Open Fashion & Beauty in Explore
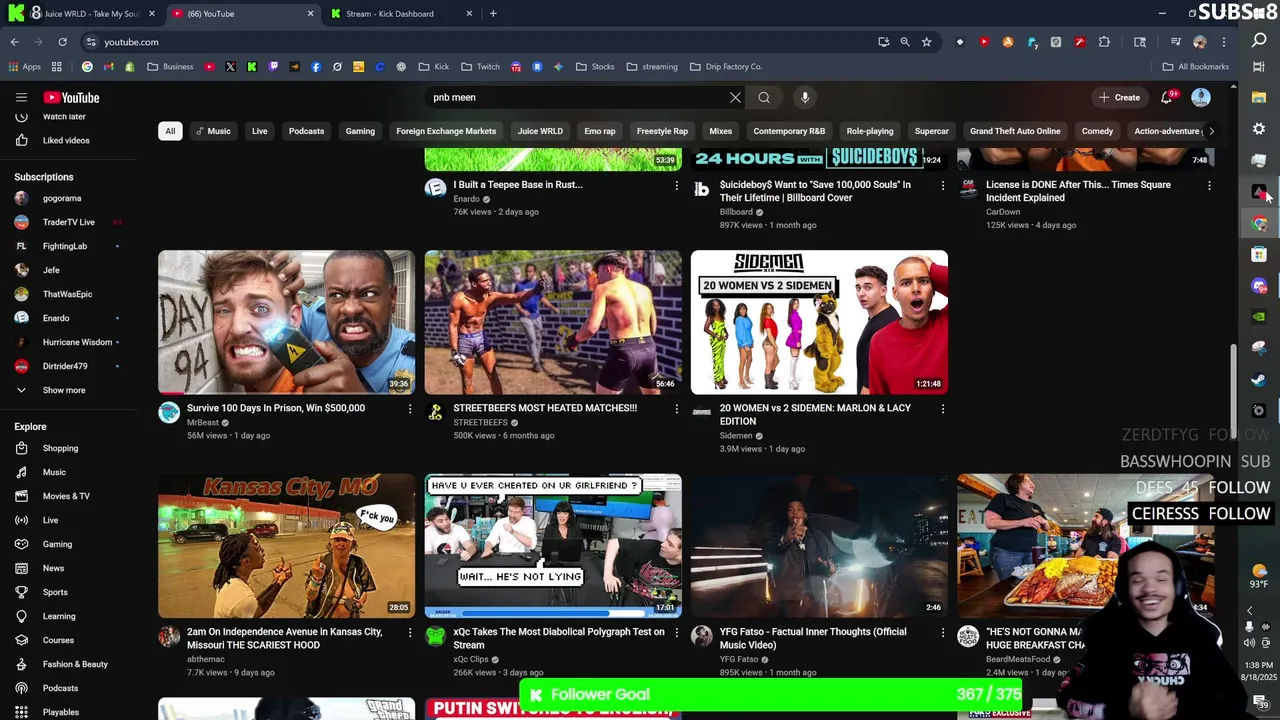Screen dimensions: 1280x720 [x=75, y=664]
